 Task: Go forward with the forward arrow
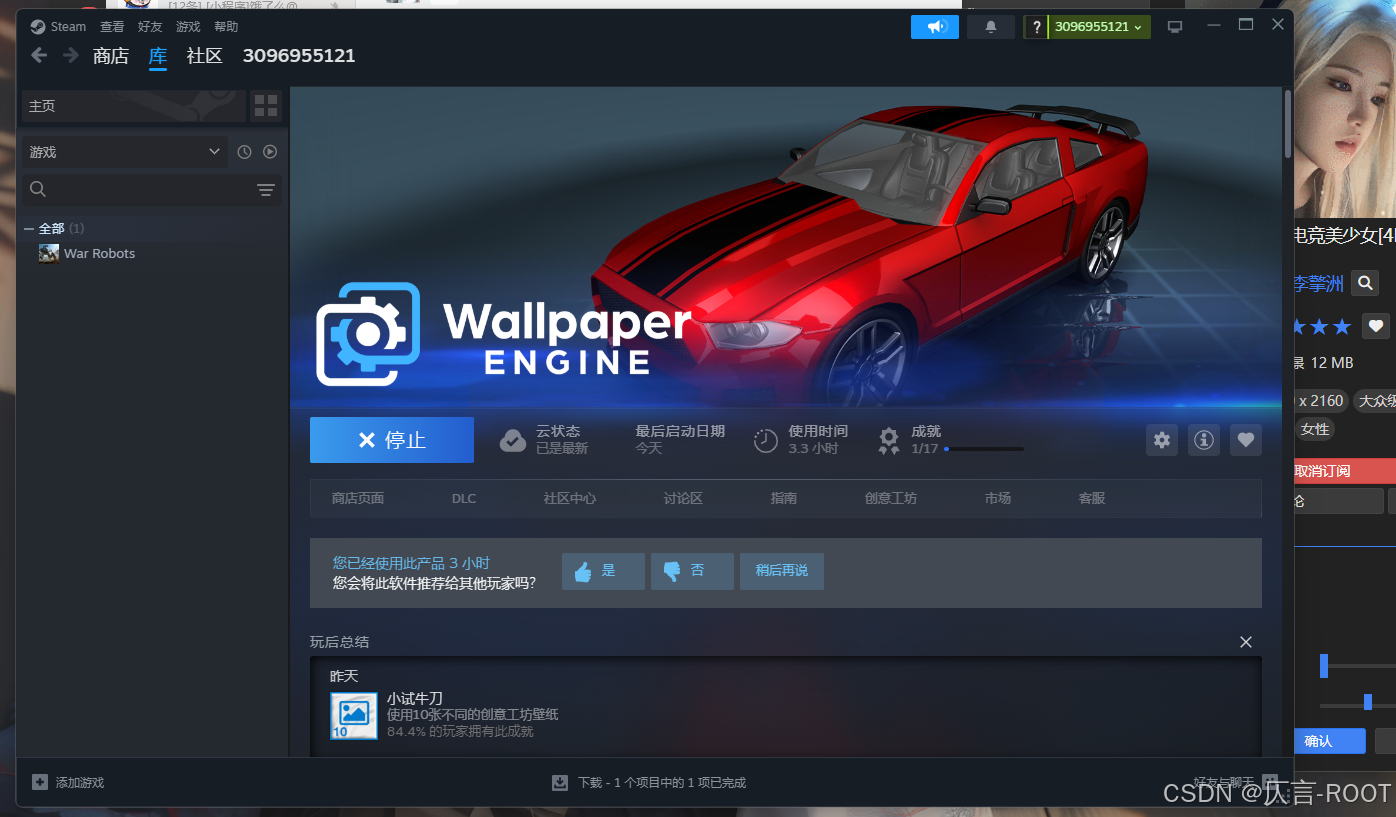coord(71,55)
